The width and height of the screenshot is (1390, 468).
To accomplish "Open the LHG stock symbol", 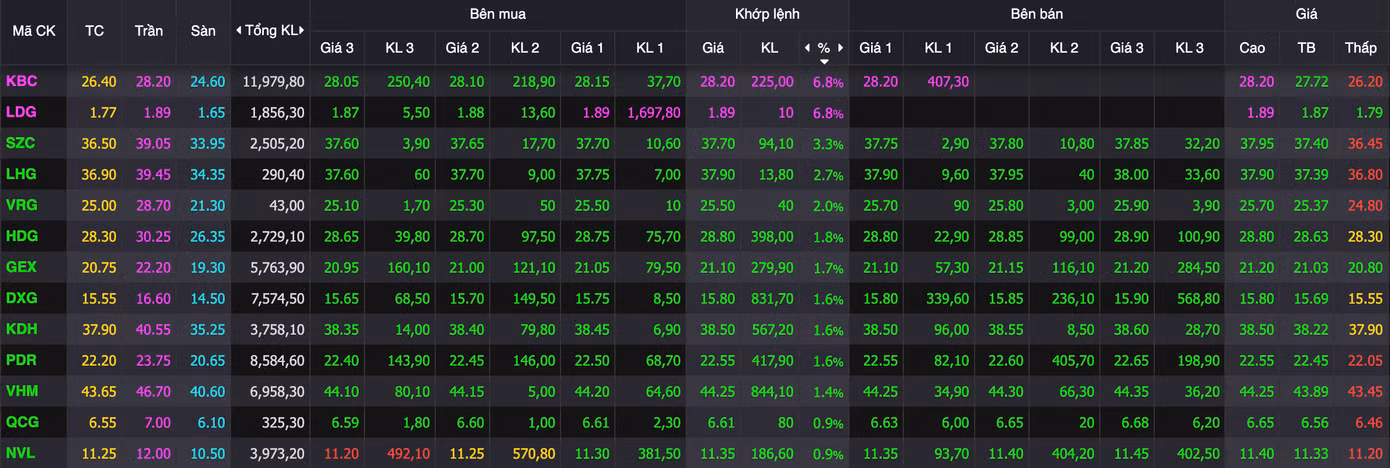I will pyautogui.click(x=21, y=174).
